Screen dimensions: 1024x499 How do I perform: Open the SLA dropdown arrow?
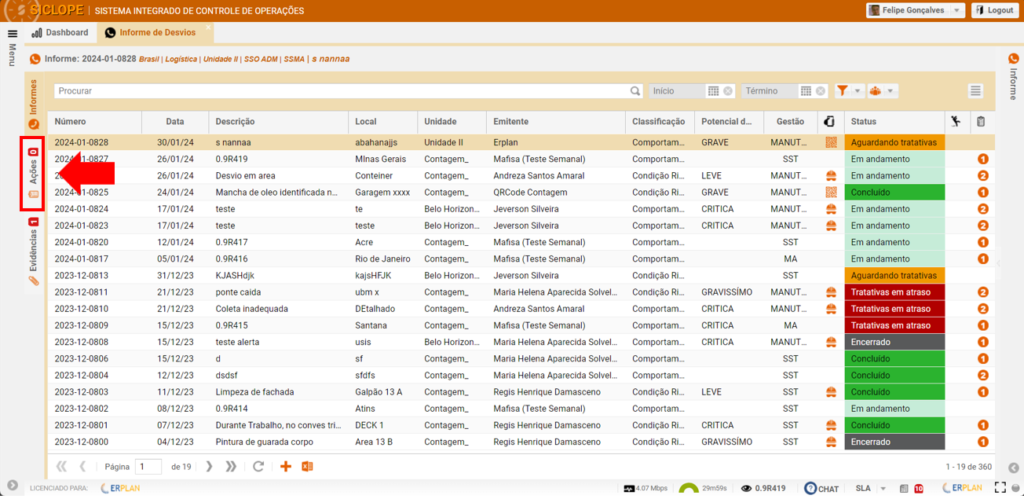point(883,488)
